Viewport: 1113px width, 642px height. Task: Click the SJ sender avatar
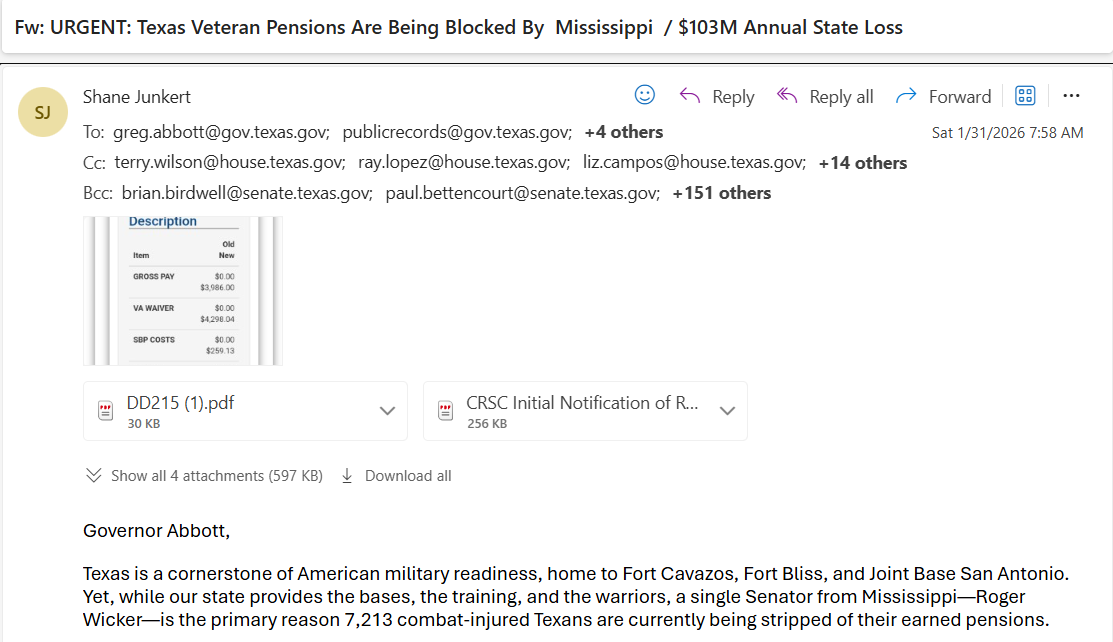tap(43, 112)
